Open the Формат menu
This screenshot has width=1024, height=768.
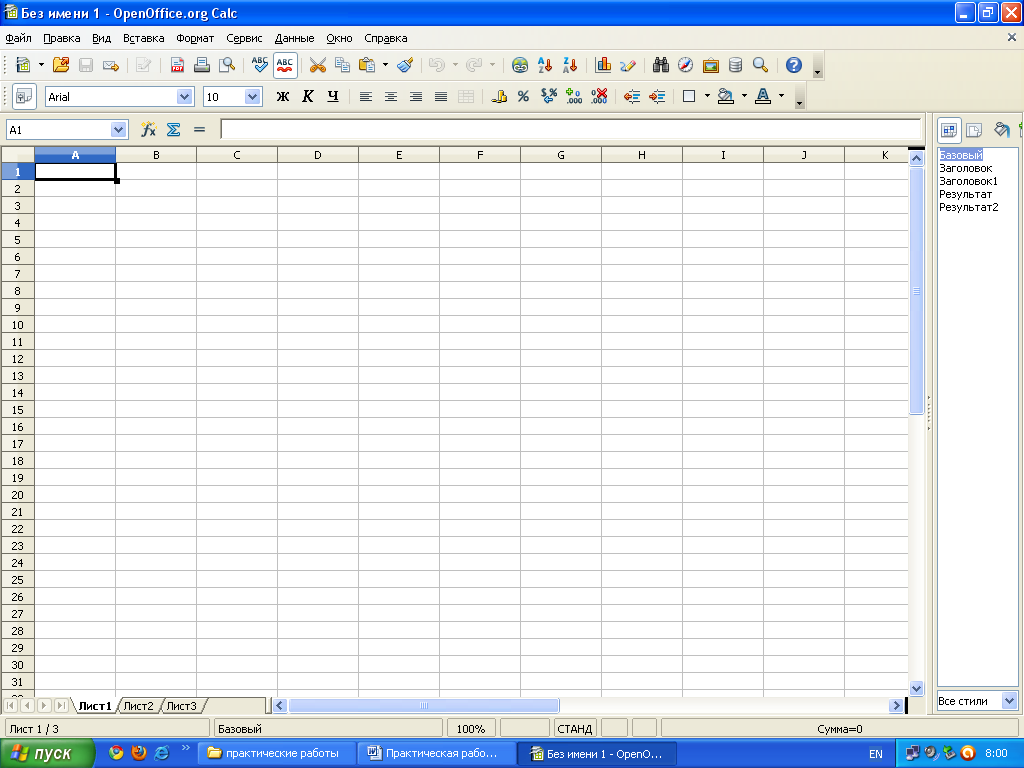click(x=195, y=38)
